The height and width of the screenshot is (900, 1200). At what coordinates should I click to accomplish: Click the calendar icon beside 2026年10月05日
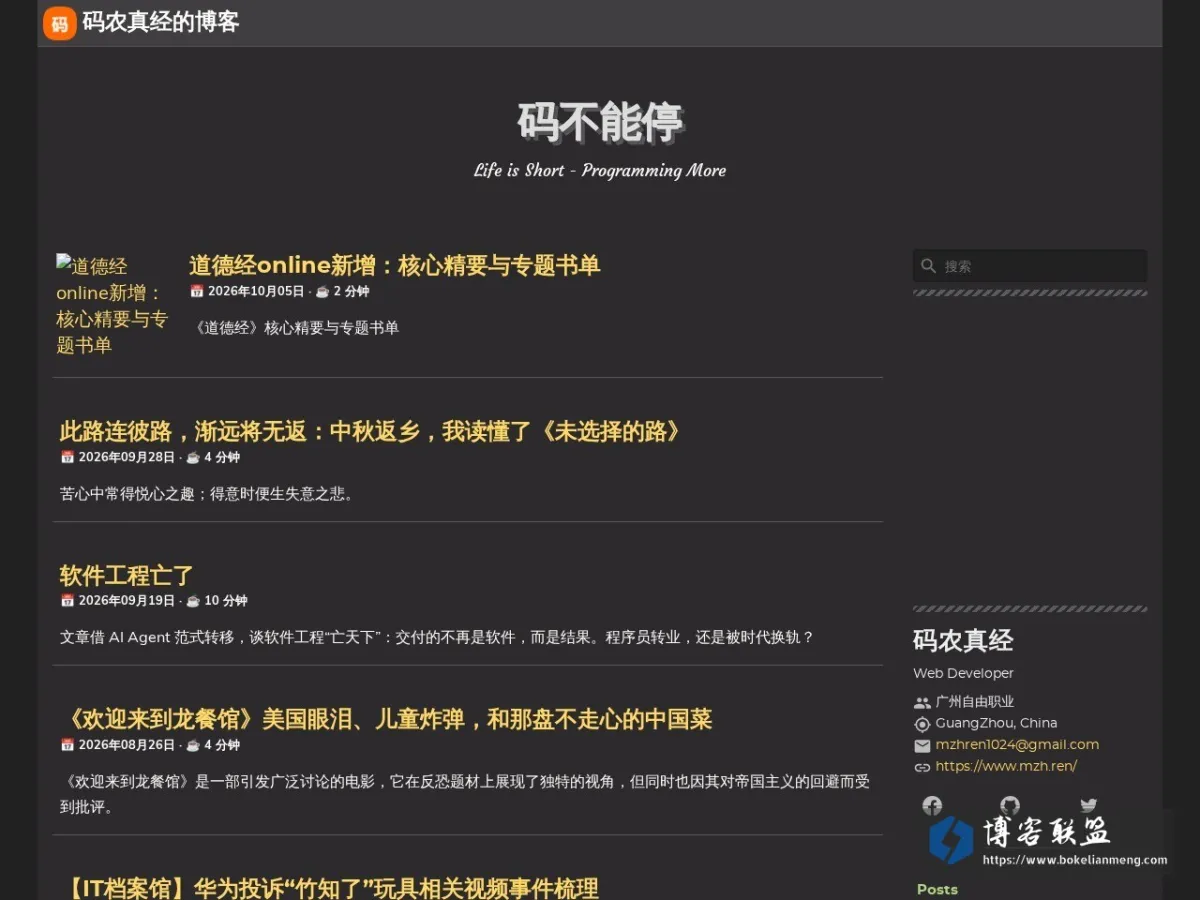click(x=197, y=291)
